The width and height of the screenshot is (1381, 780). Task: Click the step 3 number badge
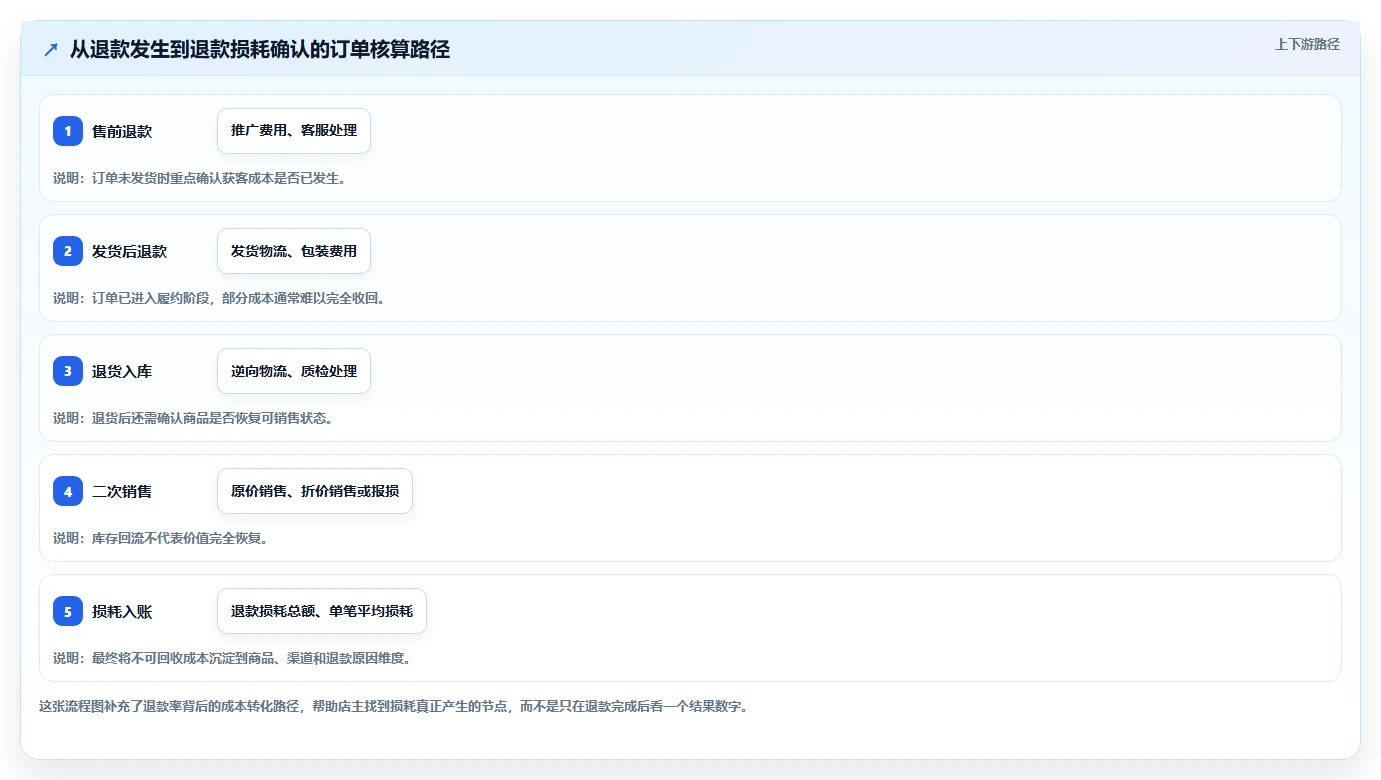tap(68, 371)
